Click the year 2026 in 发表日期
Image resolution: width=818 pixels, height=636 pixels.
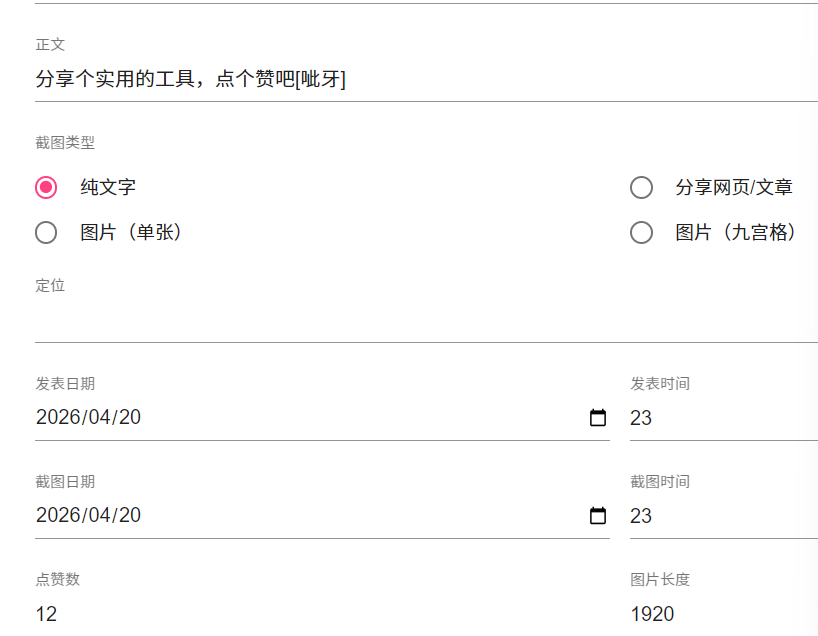(x=56, y=418)
